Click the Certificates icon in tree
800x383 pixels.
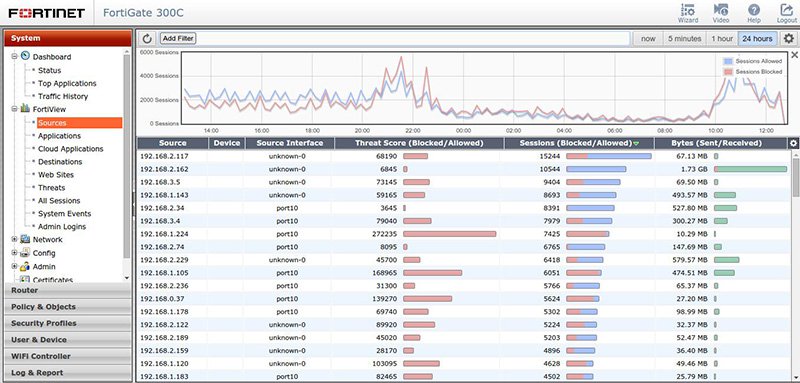pyautogui.click(x=25, y=279)
